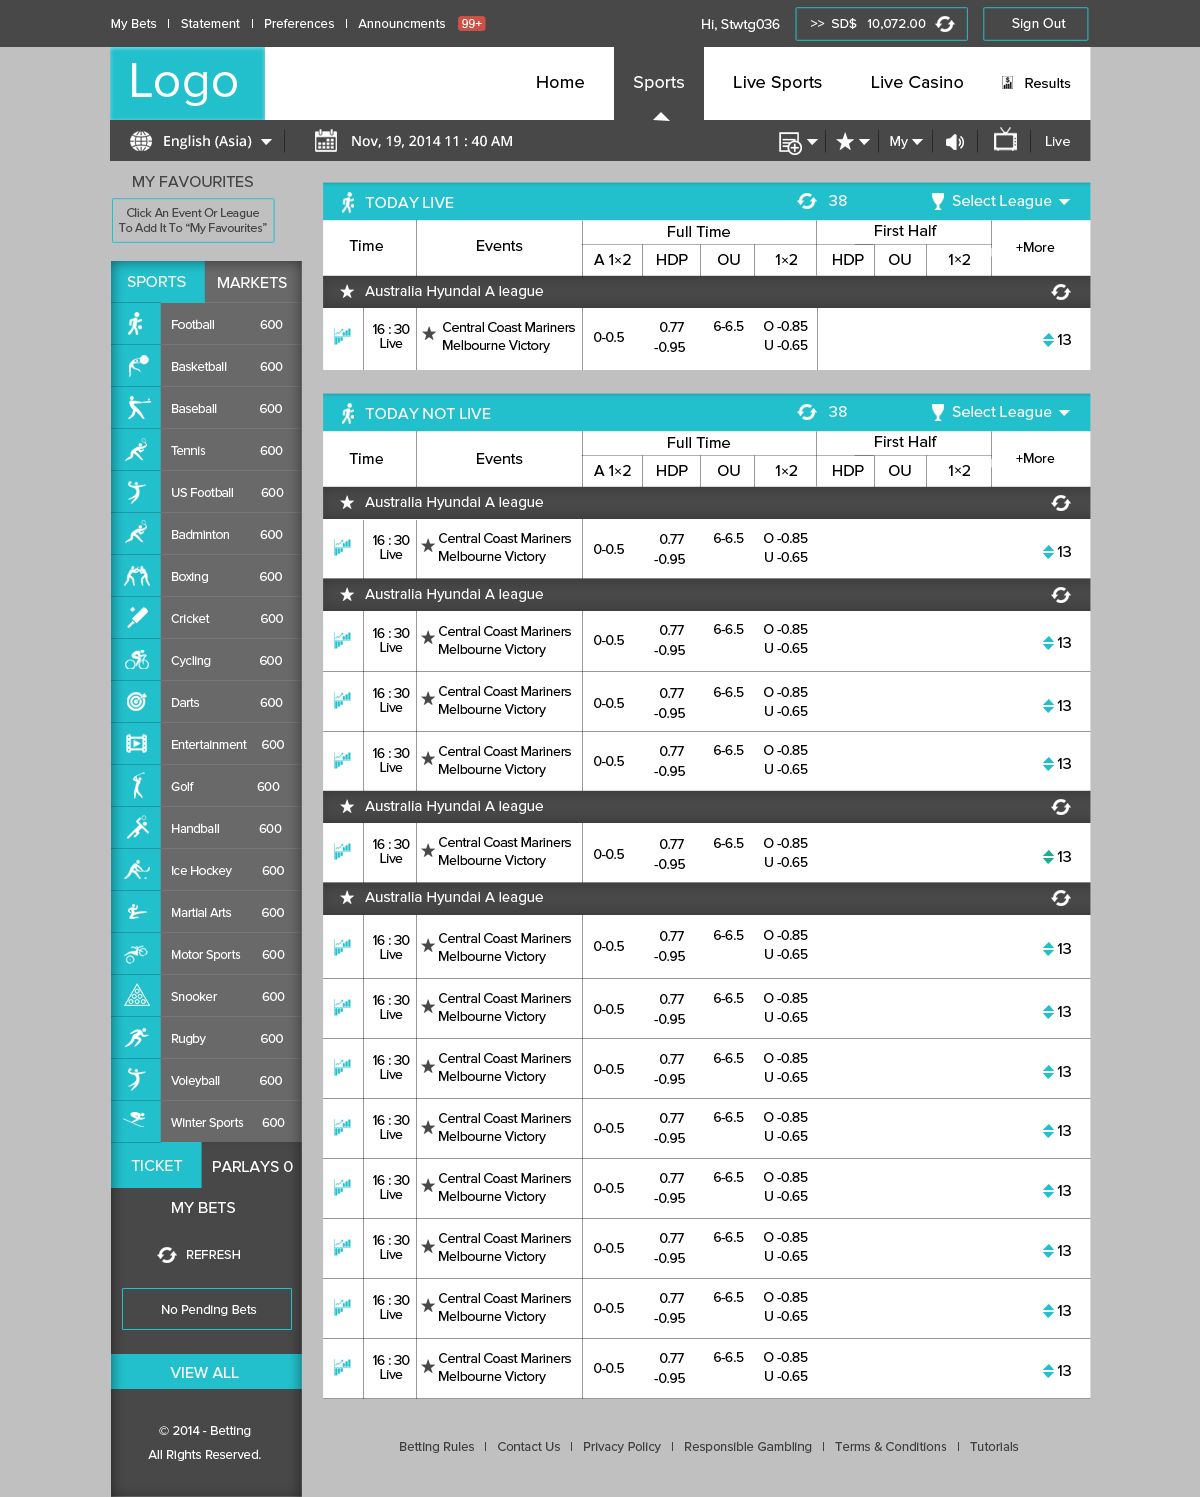Click the Cricket sport icon
This screenshot has height=1497, width=1200.
pyautogui.click(x=137, y=618)
